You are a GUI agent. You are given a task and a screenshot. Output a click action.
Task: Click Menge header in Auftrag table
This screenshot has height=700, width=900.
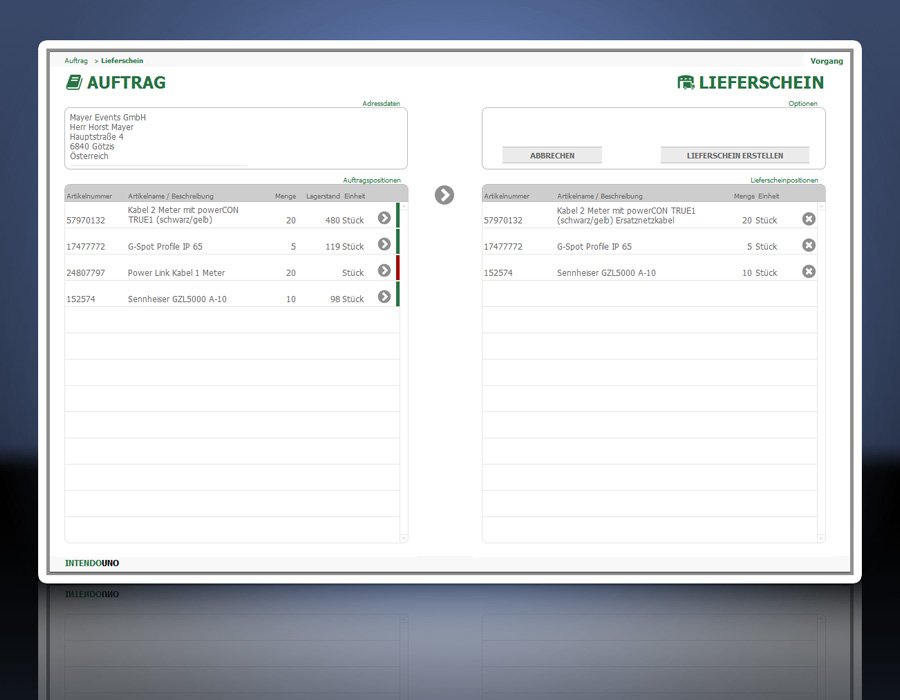point(285,196)
